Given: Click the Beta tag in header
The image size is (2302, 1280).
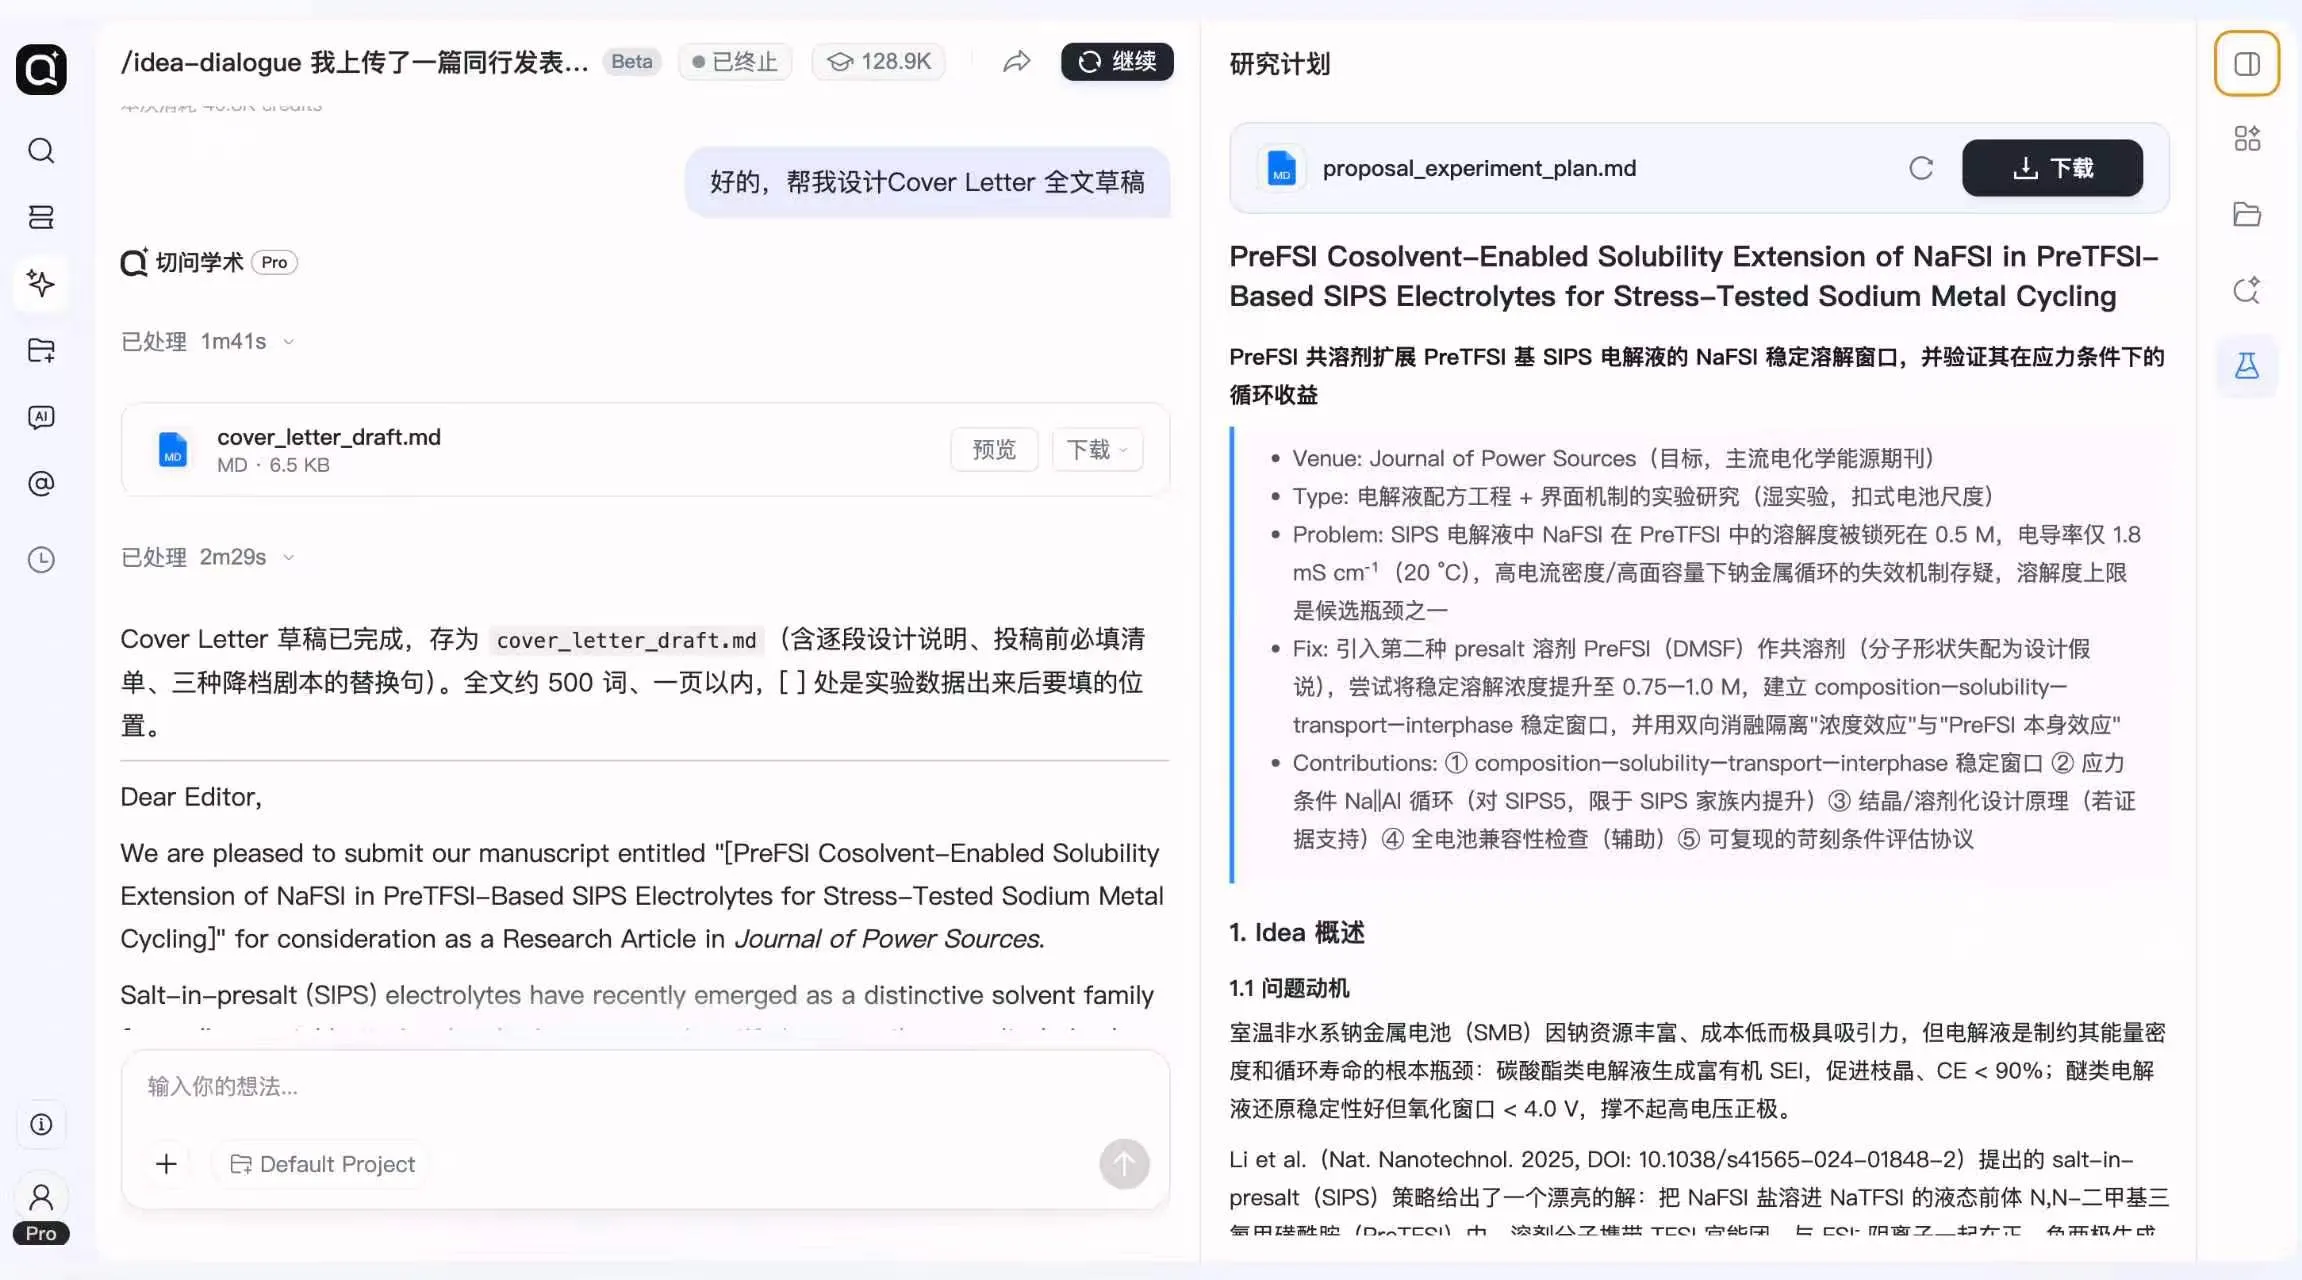Looking at the screenshot, I should pos(631,62).
